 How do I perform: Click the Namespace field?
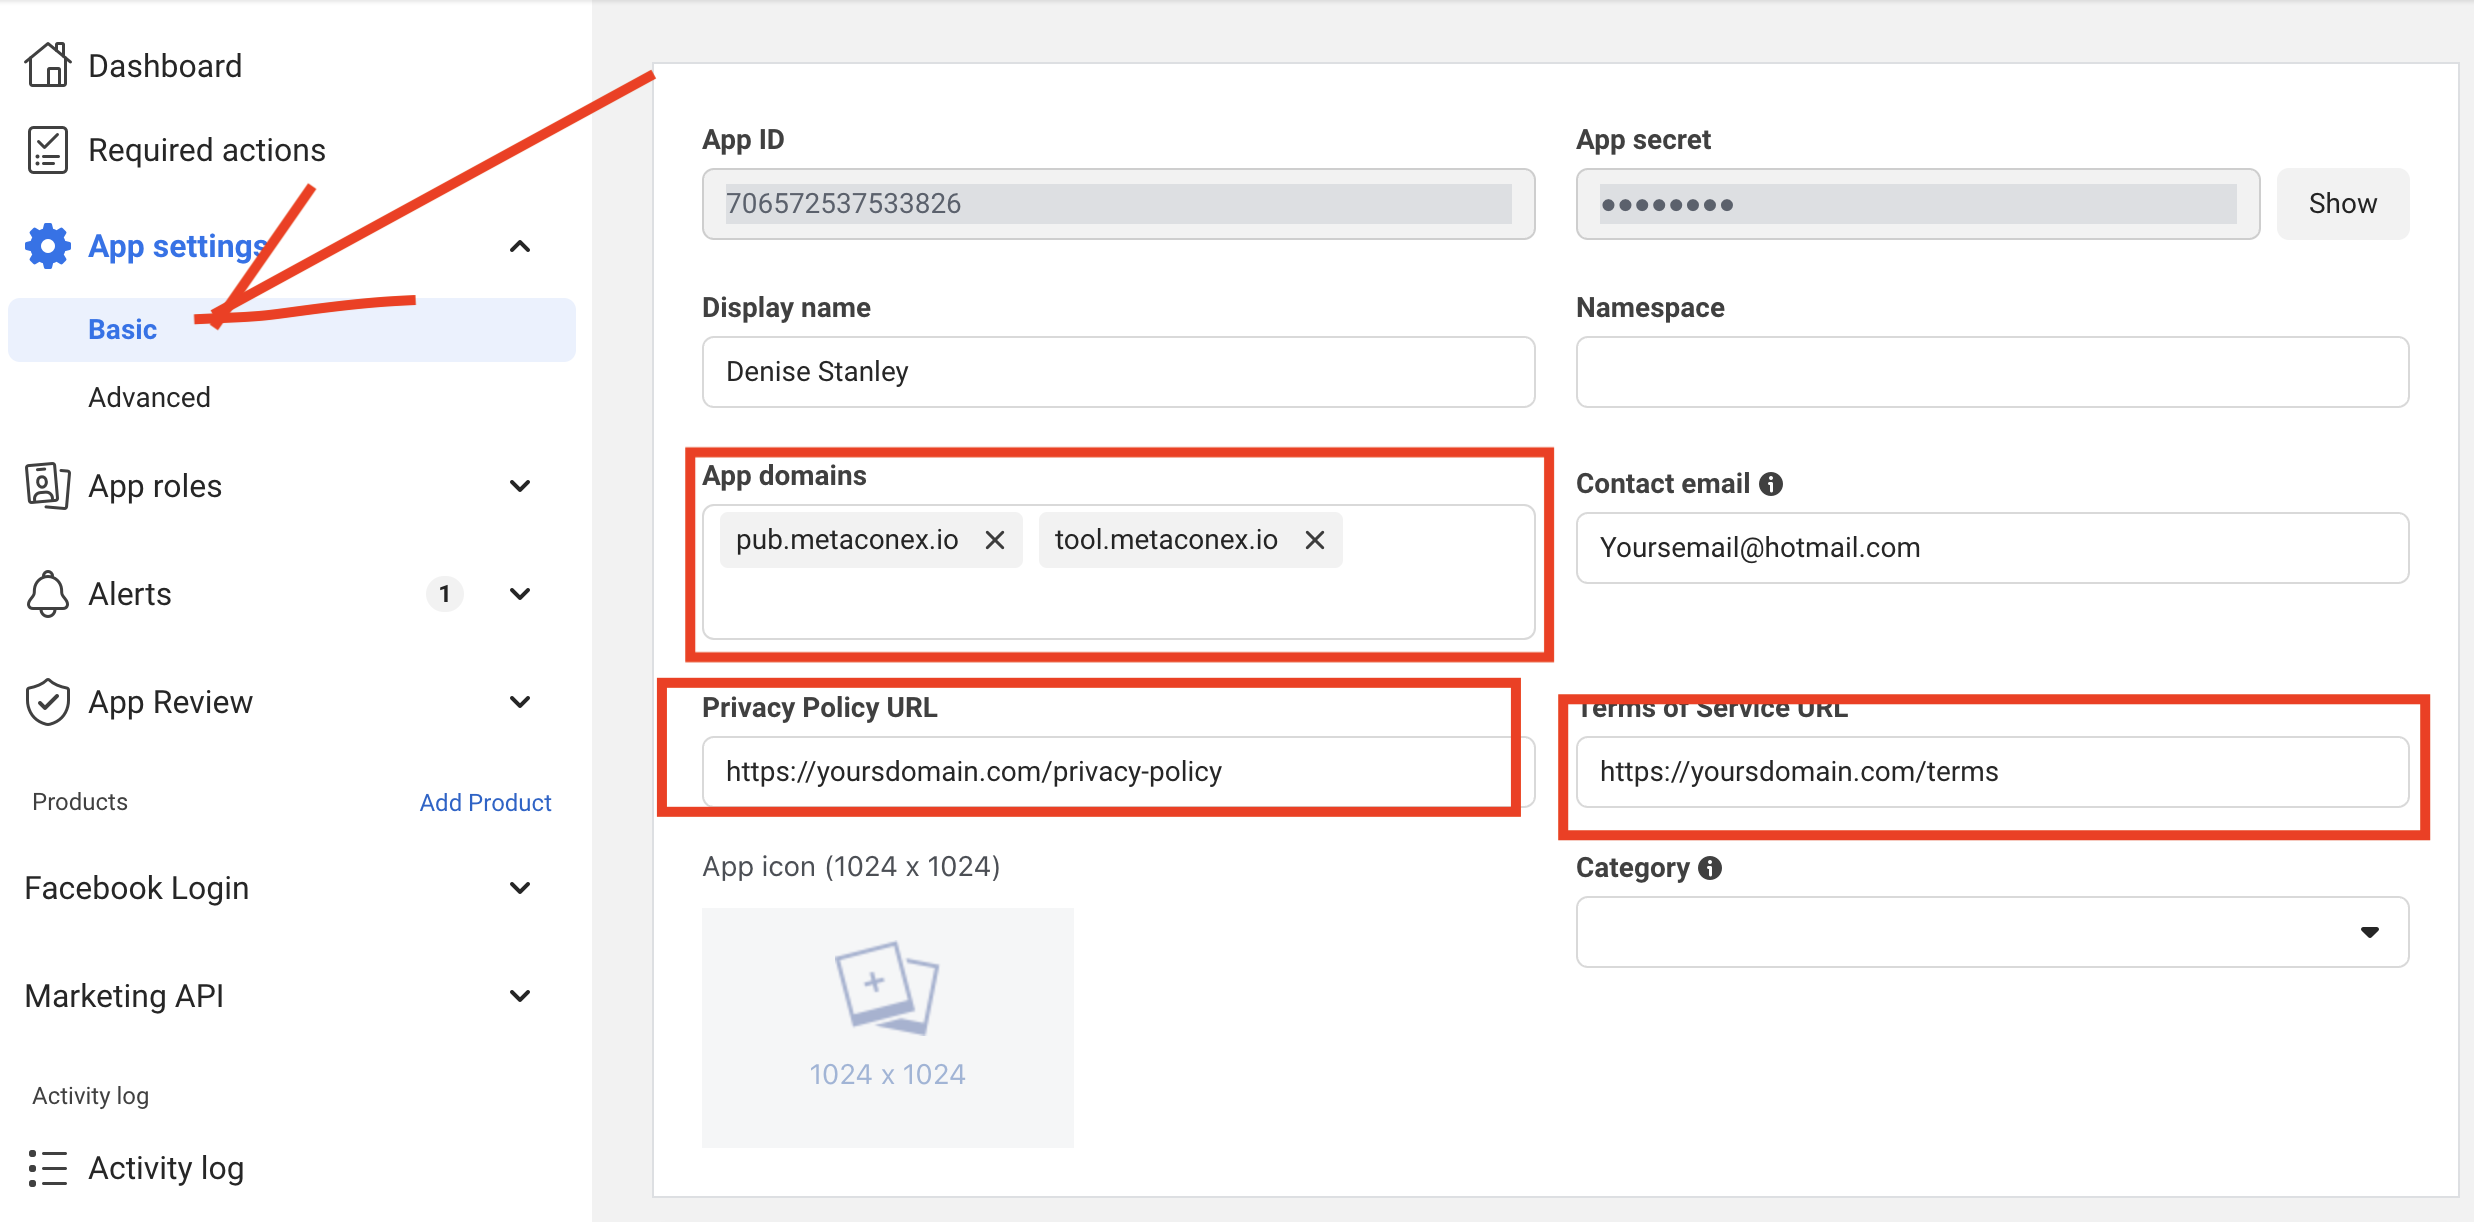(1992, 372)
